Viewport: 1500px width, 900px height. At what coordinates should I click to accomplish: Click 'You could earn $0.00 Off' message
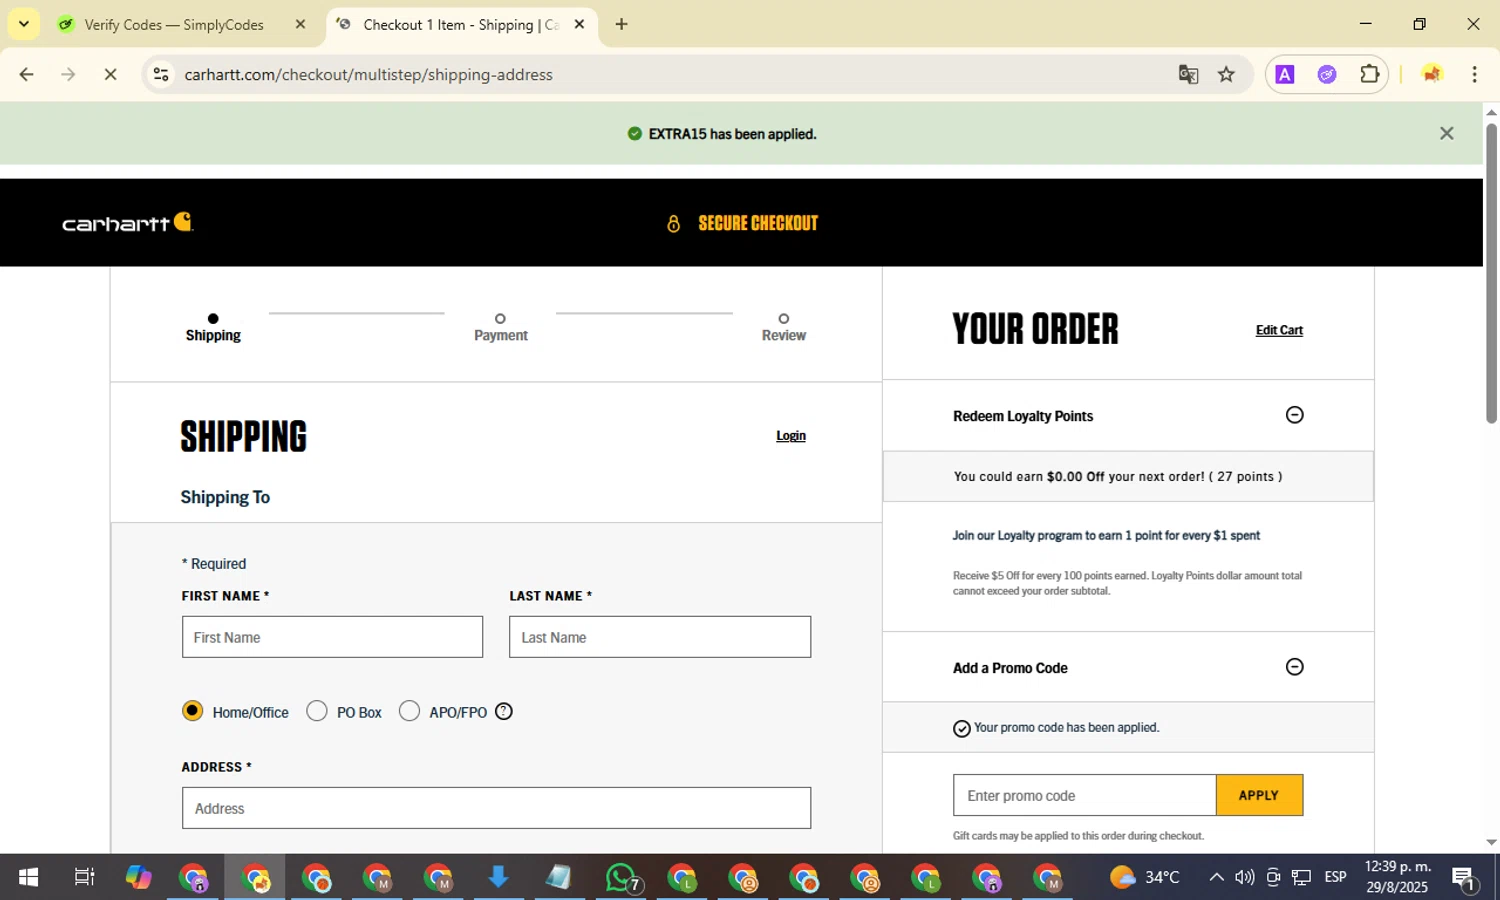click(x=1118, y=477)
